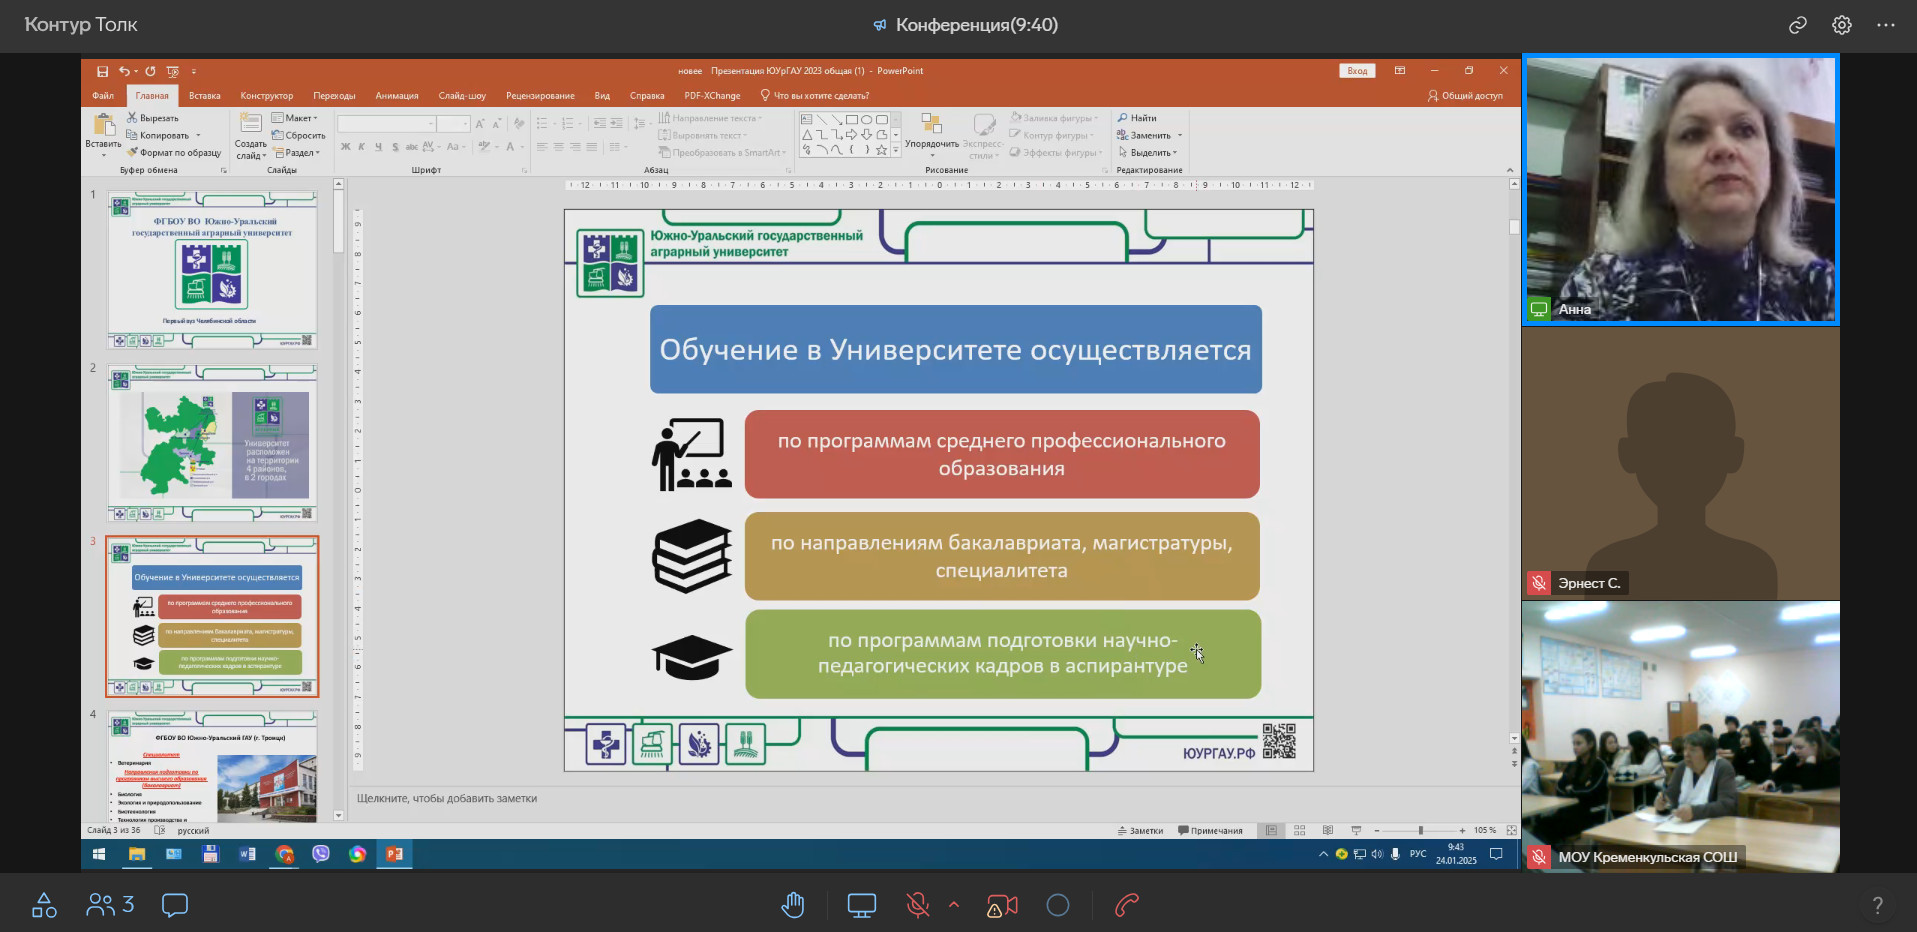Open the conference chat panel

pyautogui.click(x=175, y=906)
